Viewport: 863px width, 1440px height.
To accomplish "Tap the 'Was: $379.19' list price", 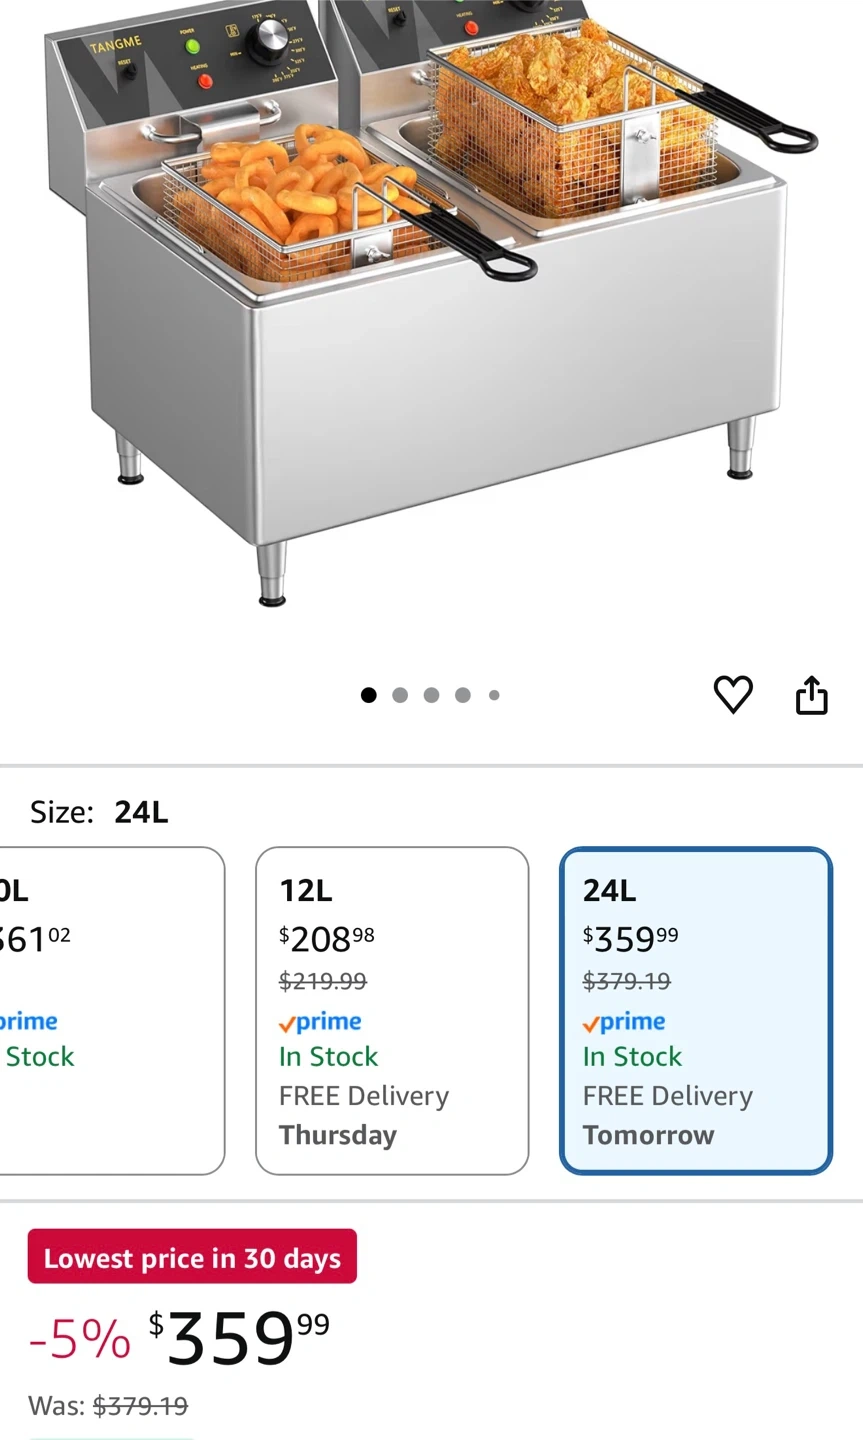I will pyautogui.click(x=108, y=1406).
